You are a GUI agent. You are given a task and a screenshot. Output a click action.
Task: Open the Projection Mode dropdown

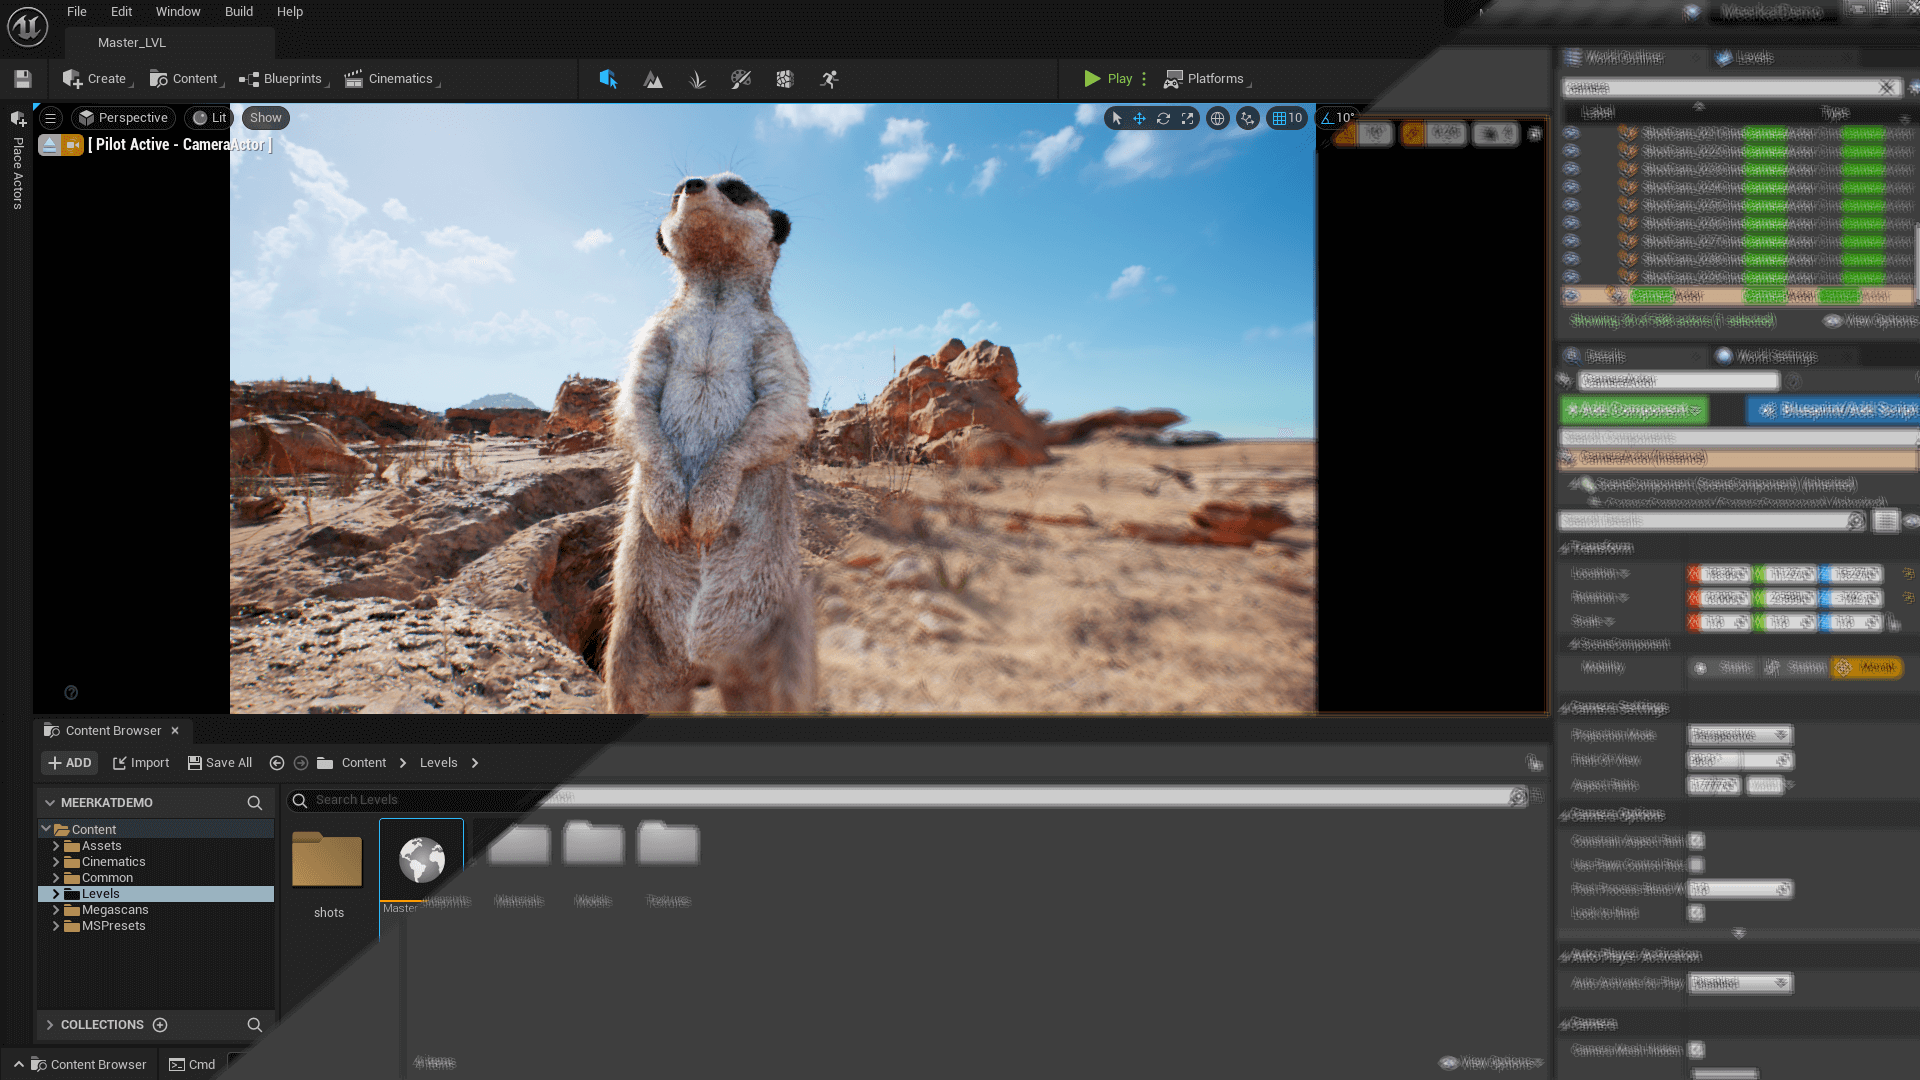pyautogui.click(x=1740, y=734)
